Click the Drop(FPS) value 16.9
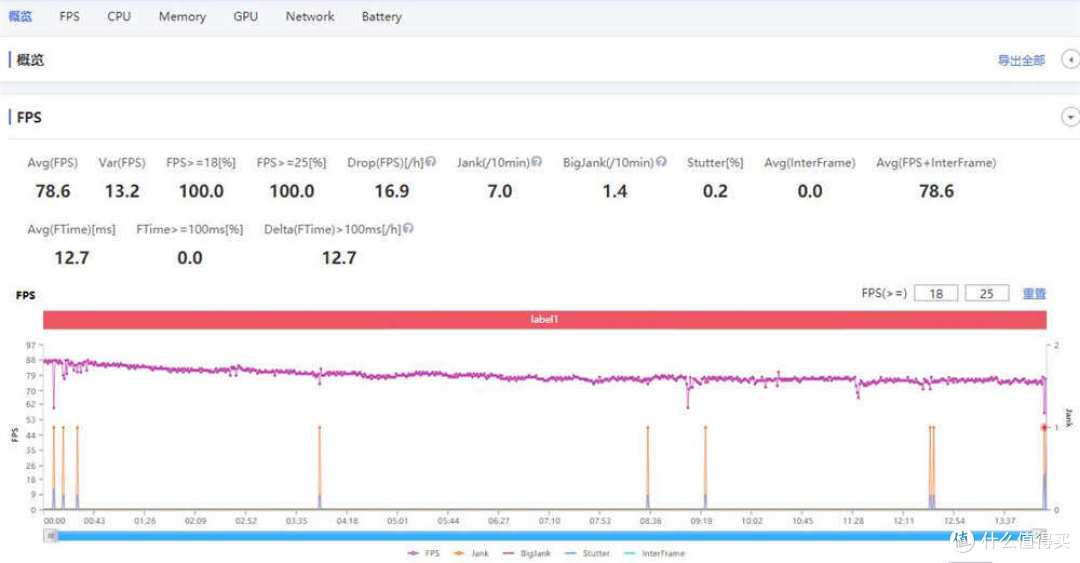 [x=391, y=191]
